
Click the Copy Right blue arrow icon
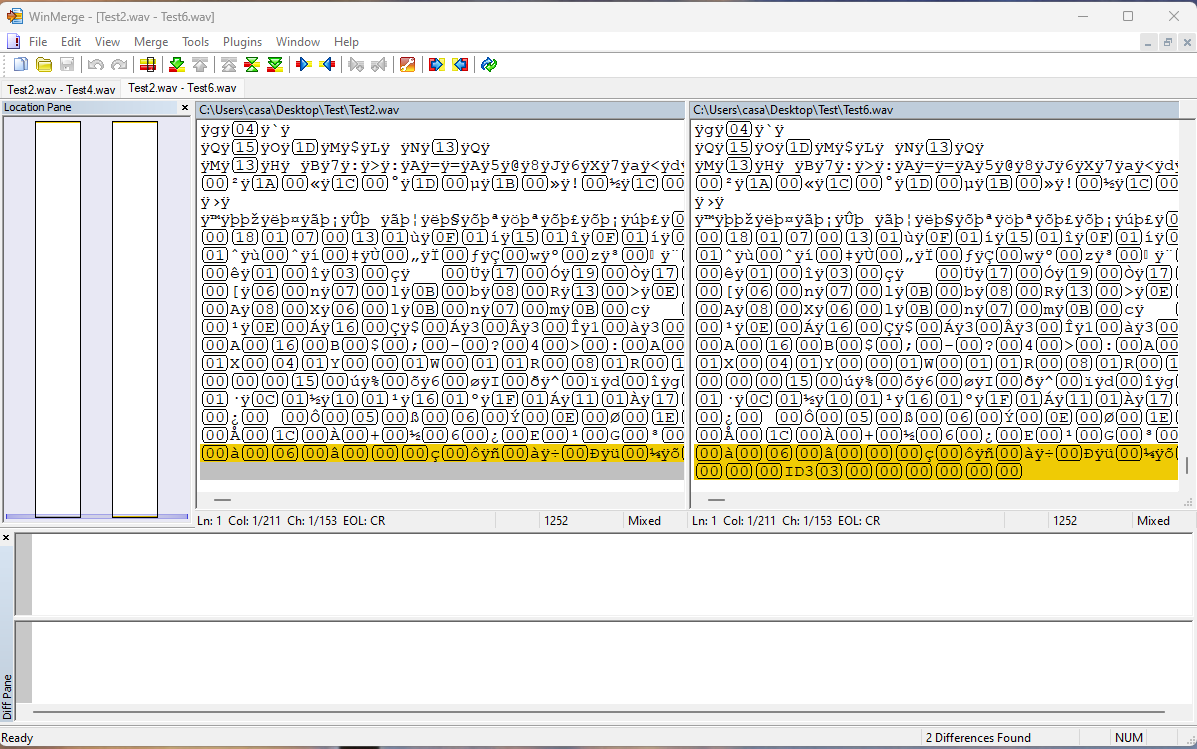304,65
